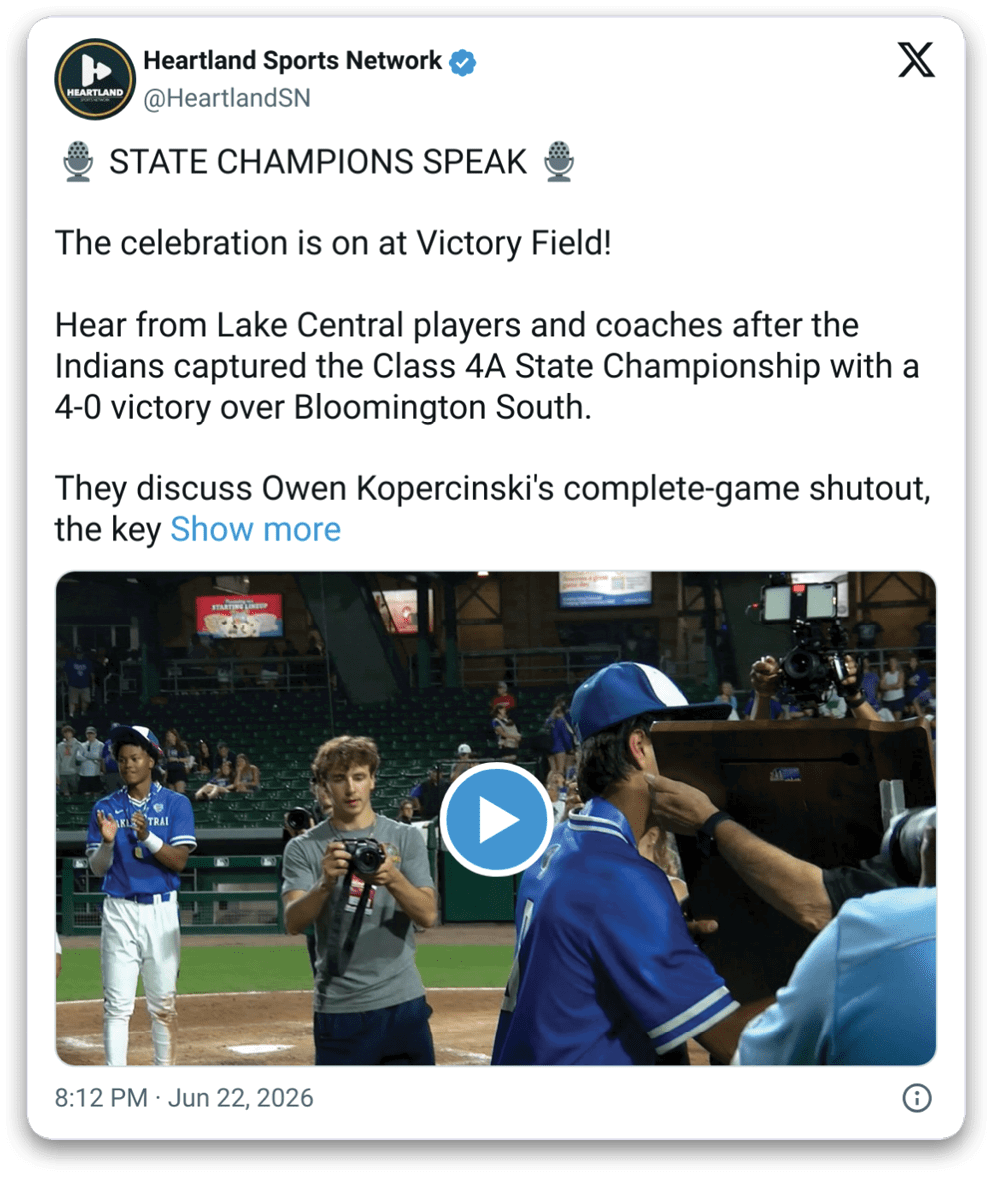The image size is (992, 1177).
Task: Click the STATE CHAMPIONS SPEAK headline
Action: pos(318,162)
